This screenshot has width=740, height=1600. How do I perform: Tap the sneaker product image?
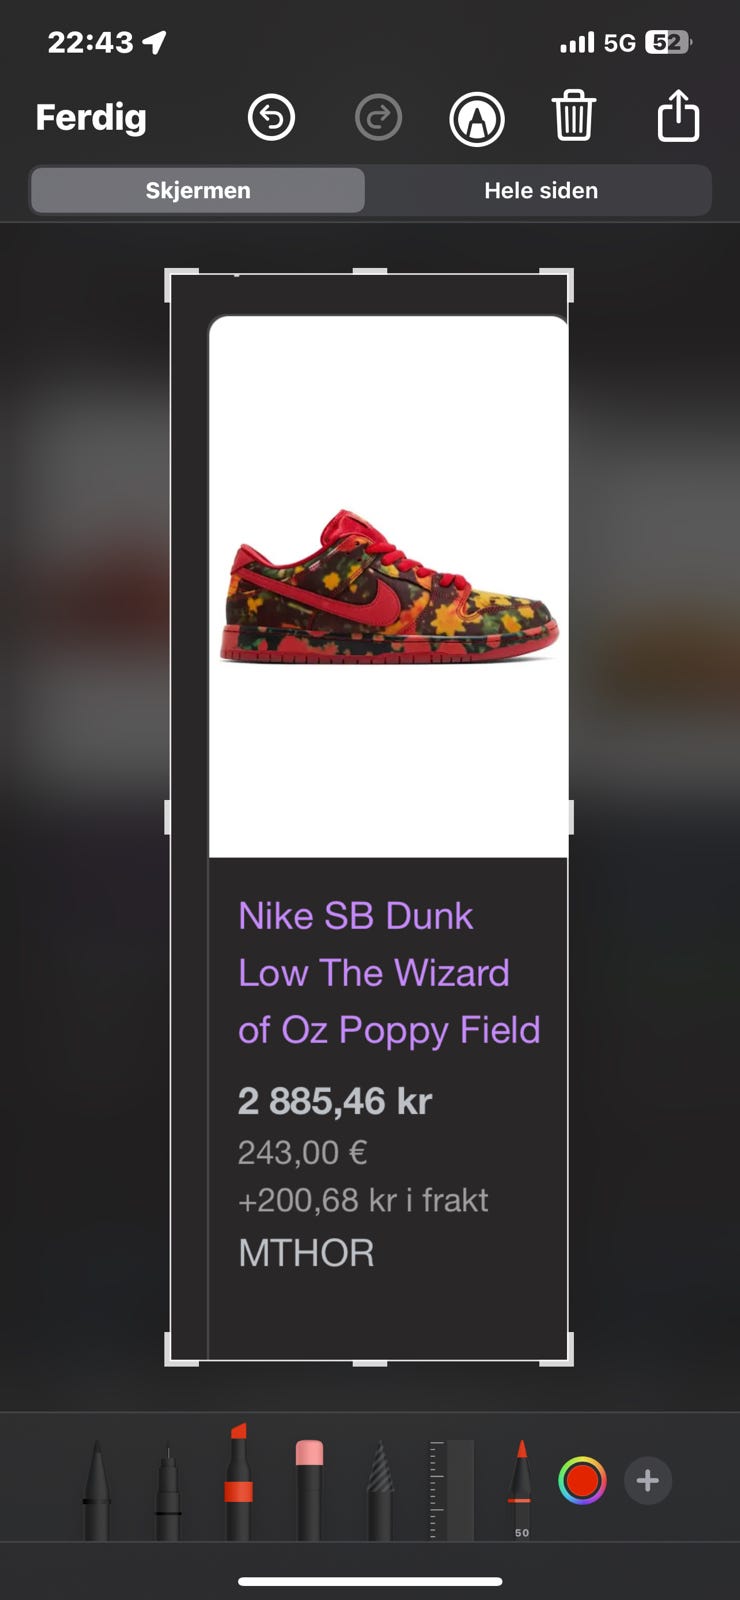pos(389,586)
